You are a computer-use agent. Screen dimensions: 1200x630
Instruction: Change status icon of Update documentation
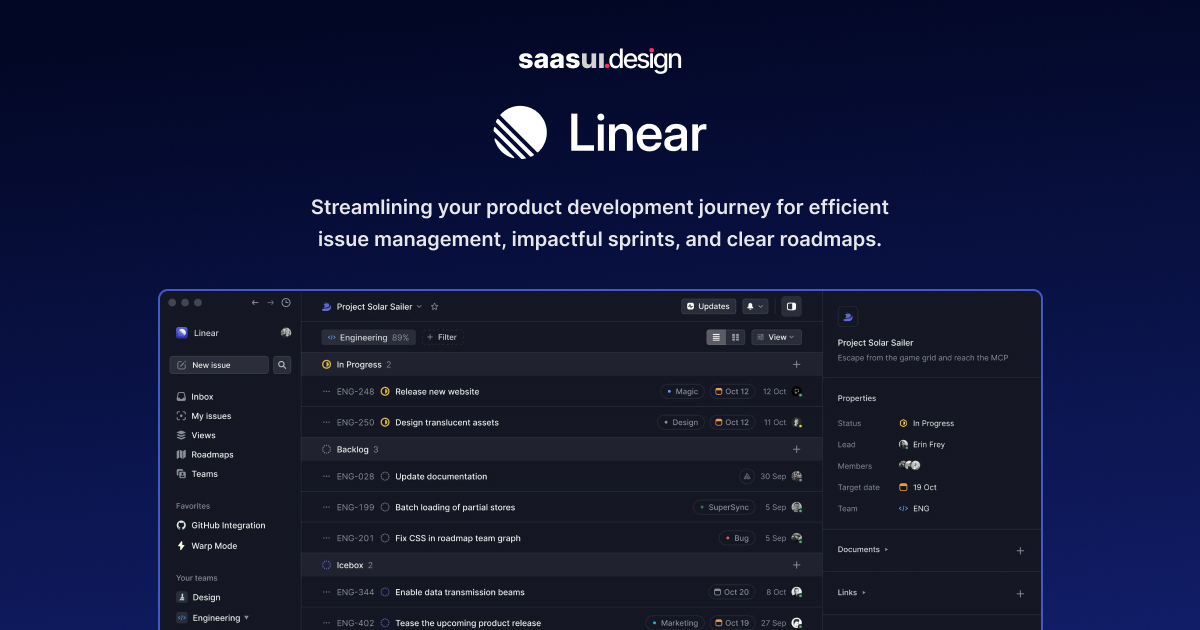coord(385,477)
